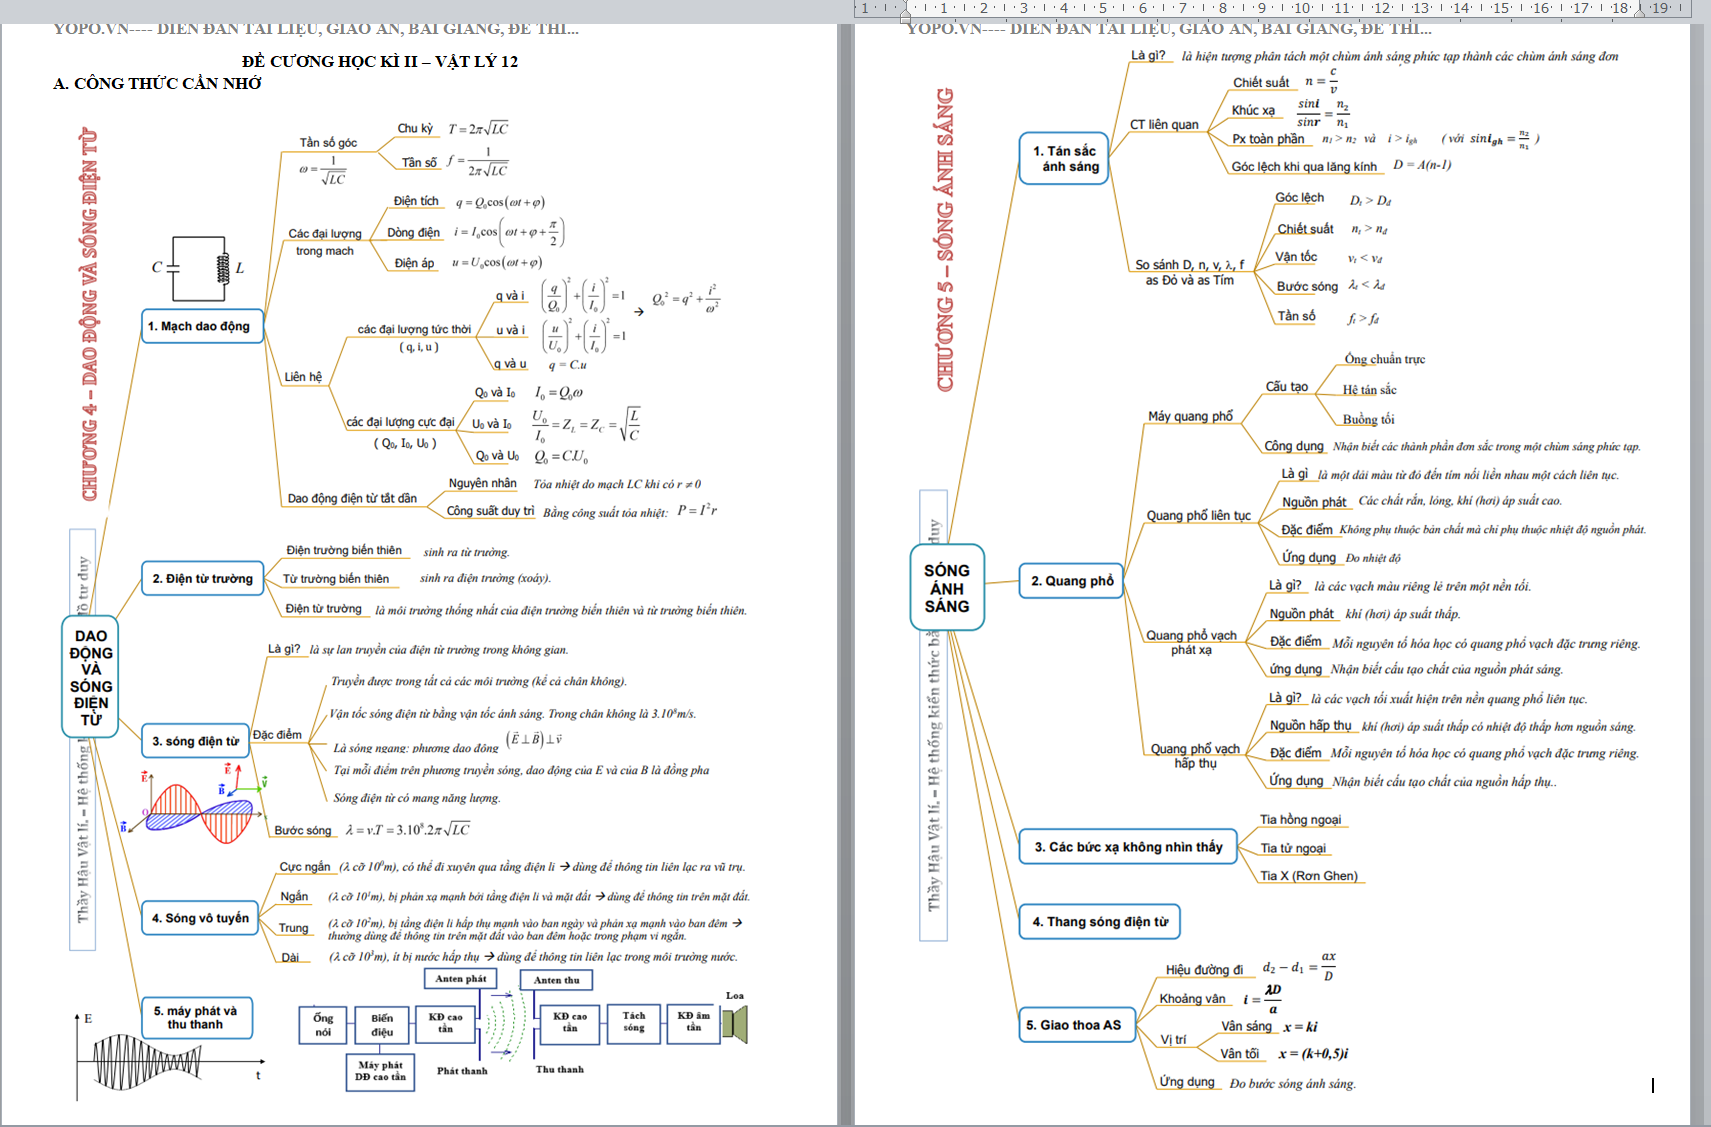The height and width of the screenshot is (1127, 1711).
Task: Select the 'Ống nói' block
Action: pos(323,1025)
